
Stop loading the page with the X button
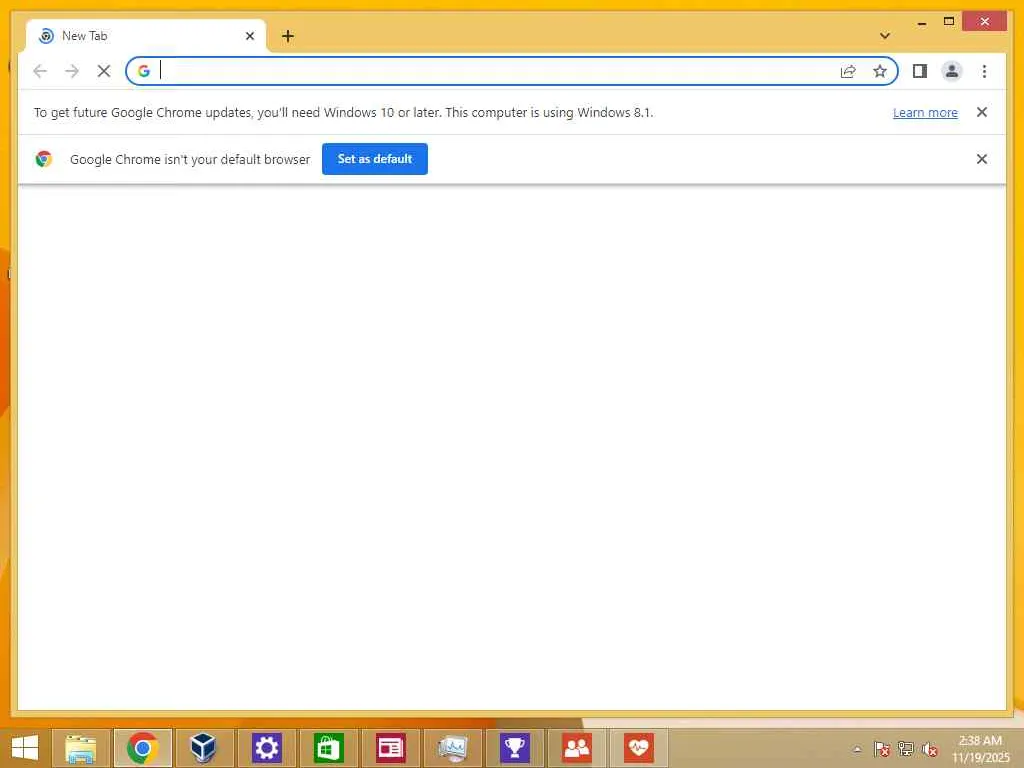104,71
